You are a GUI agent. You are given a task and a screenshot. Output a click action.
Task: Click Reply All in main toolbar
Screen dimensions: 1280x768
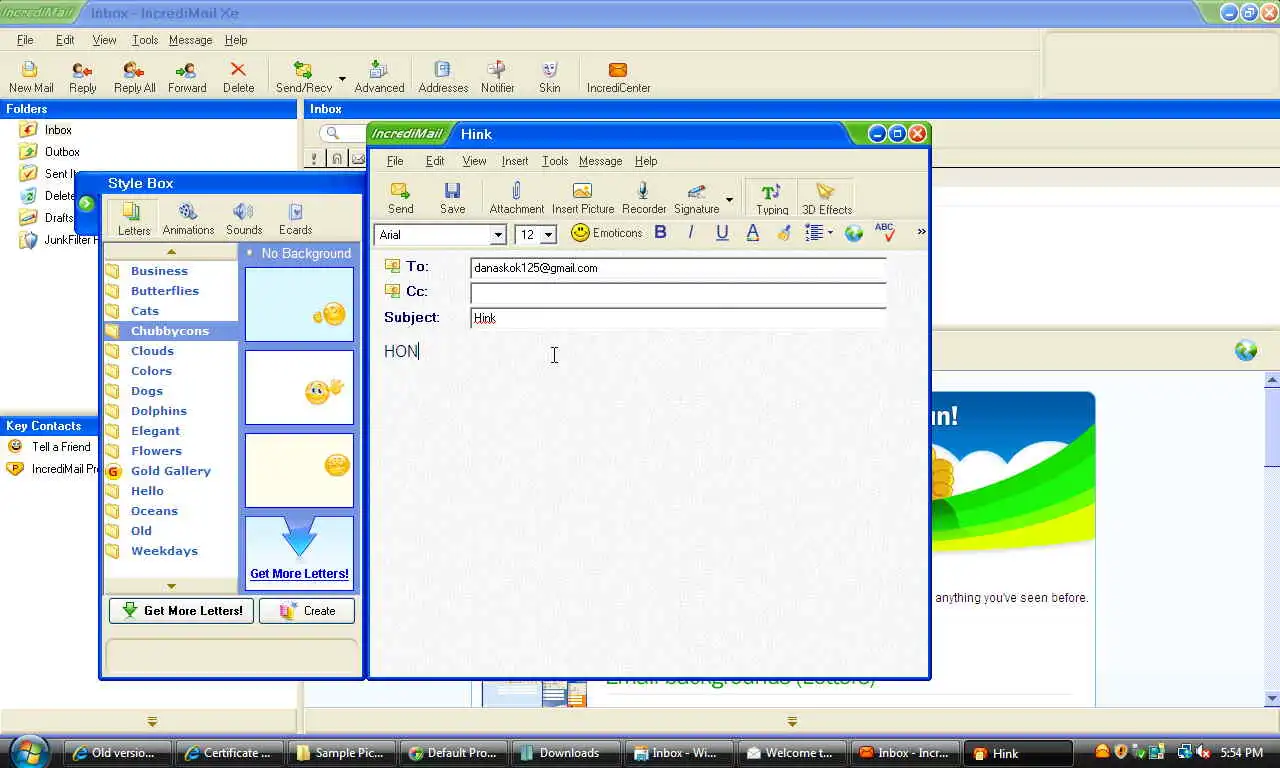point(134,77)
